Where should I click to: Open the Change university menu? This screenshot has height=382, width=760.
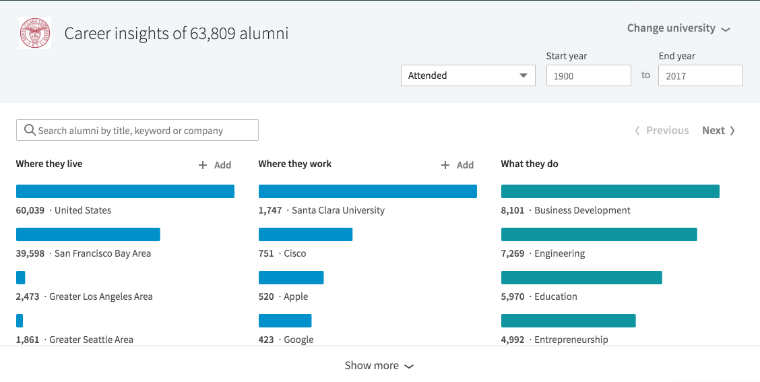pyautogui.click(x=679, y=28)
